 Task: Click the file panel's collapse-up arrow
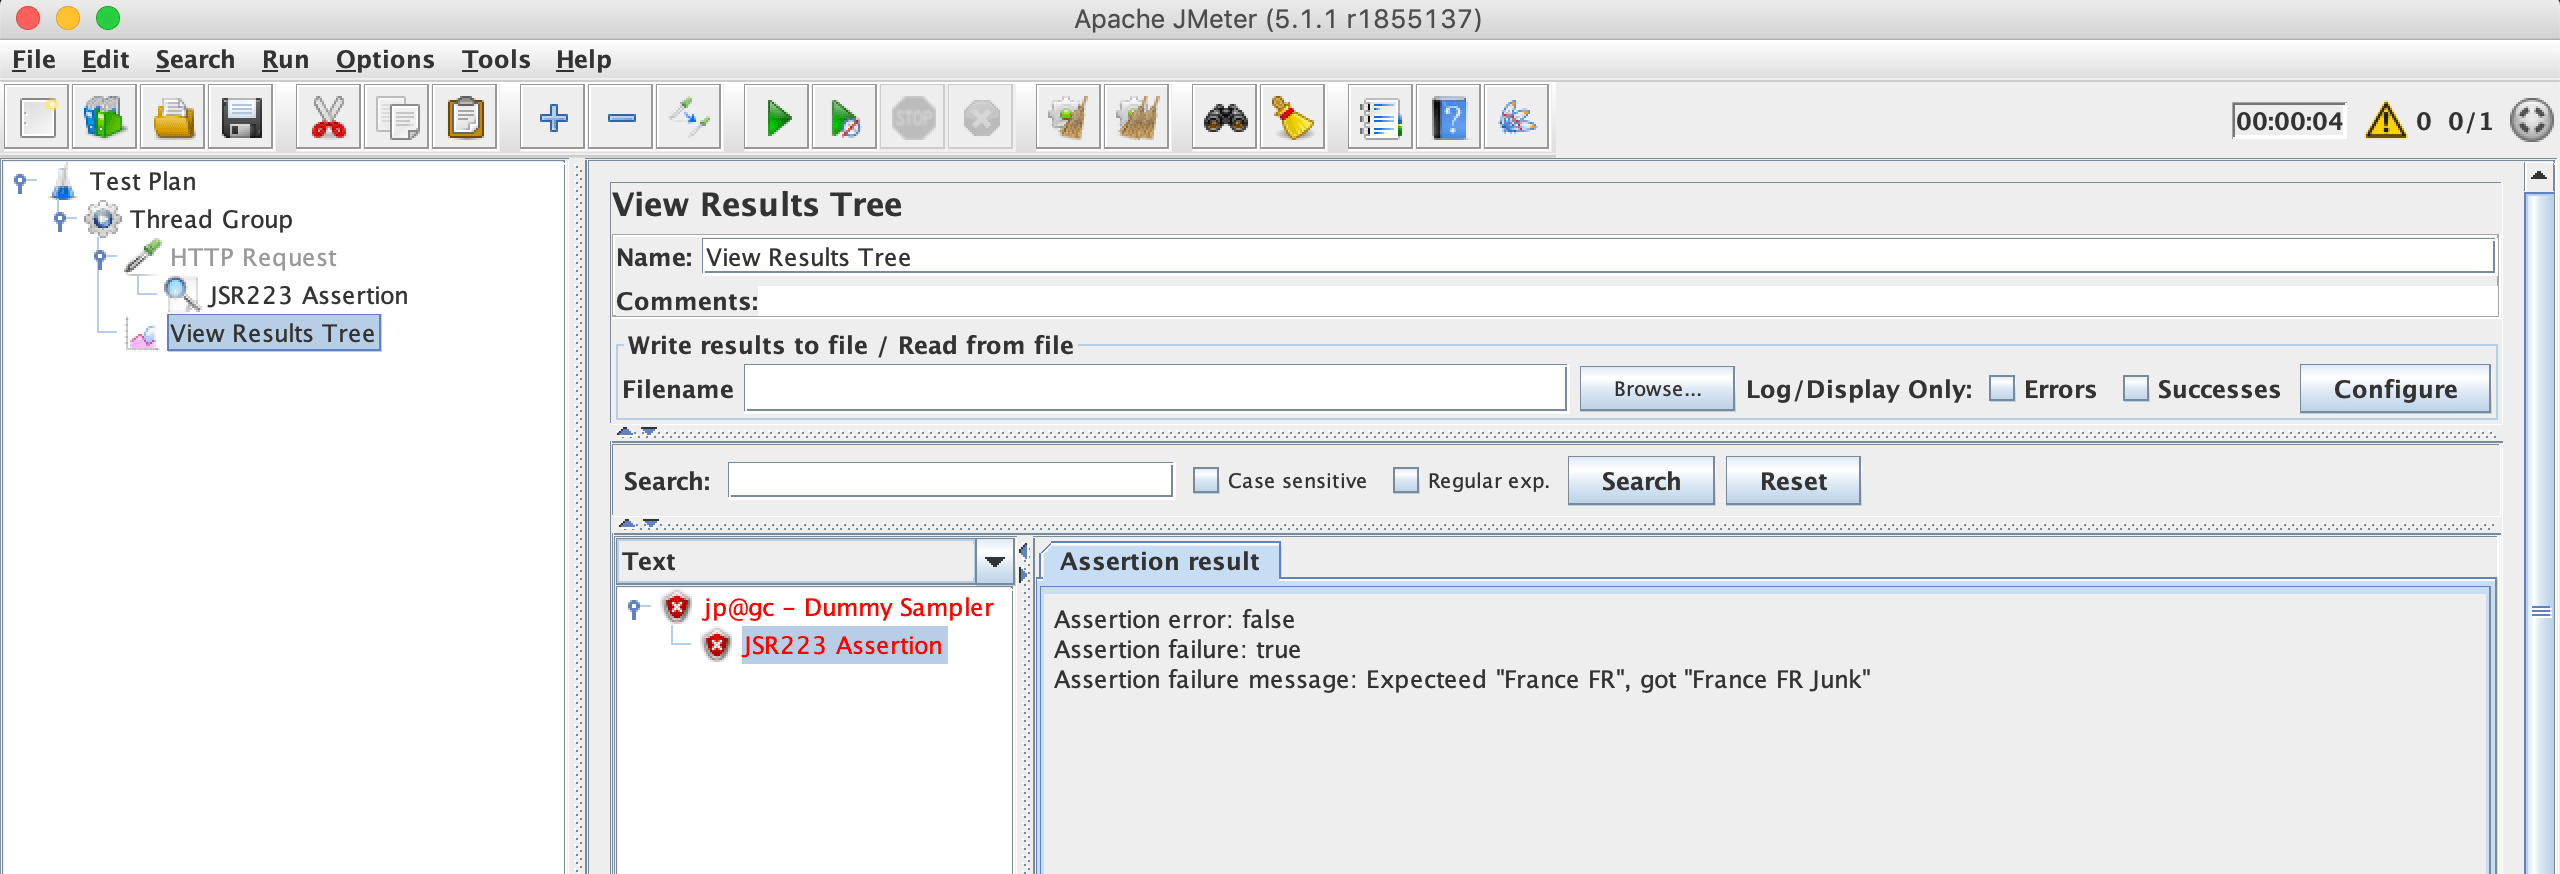click(625, 432)
